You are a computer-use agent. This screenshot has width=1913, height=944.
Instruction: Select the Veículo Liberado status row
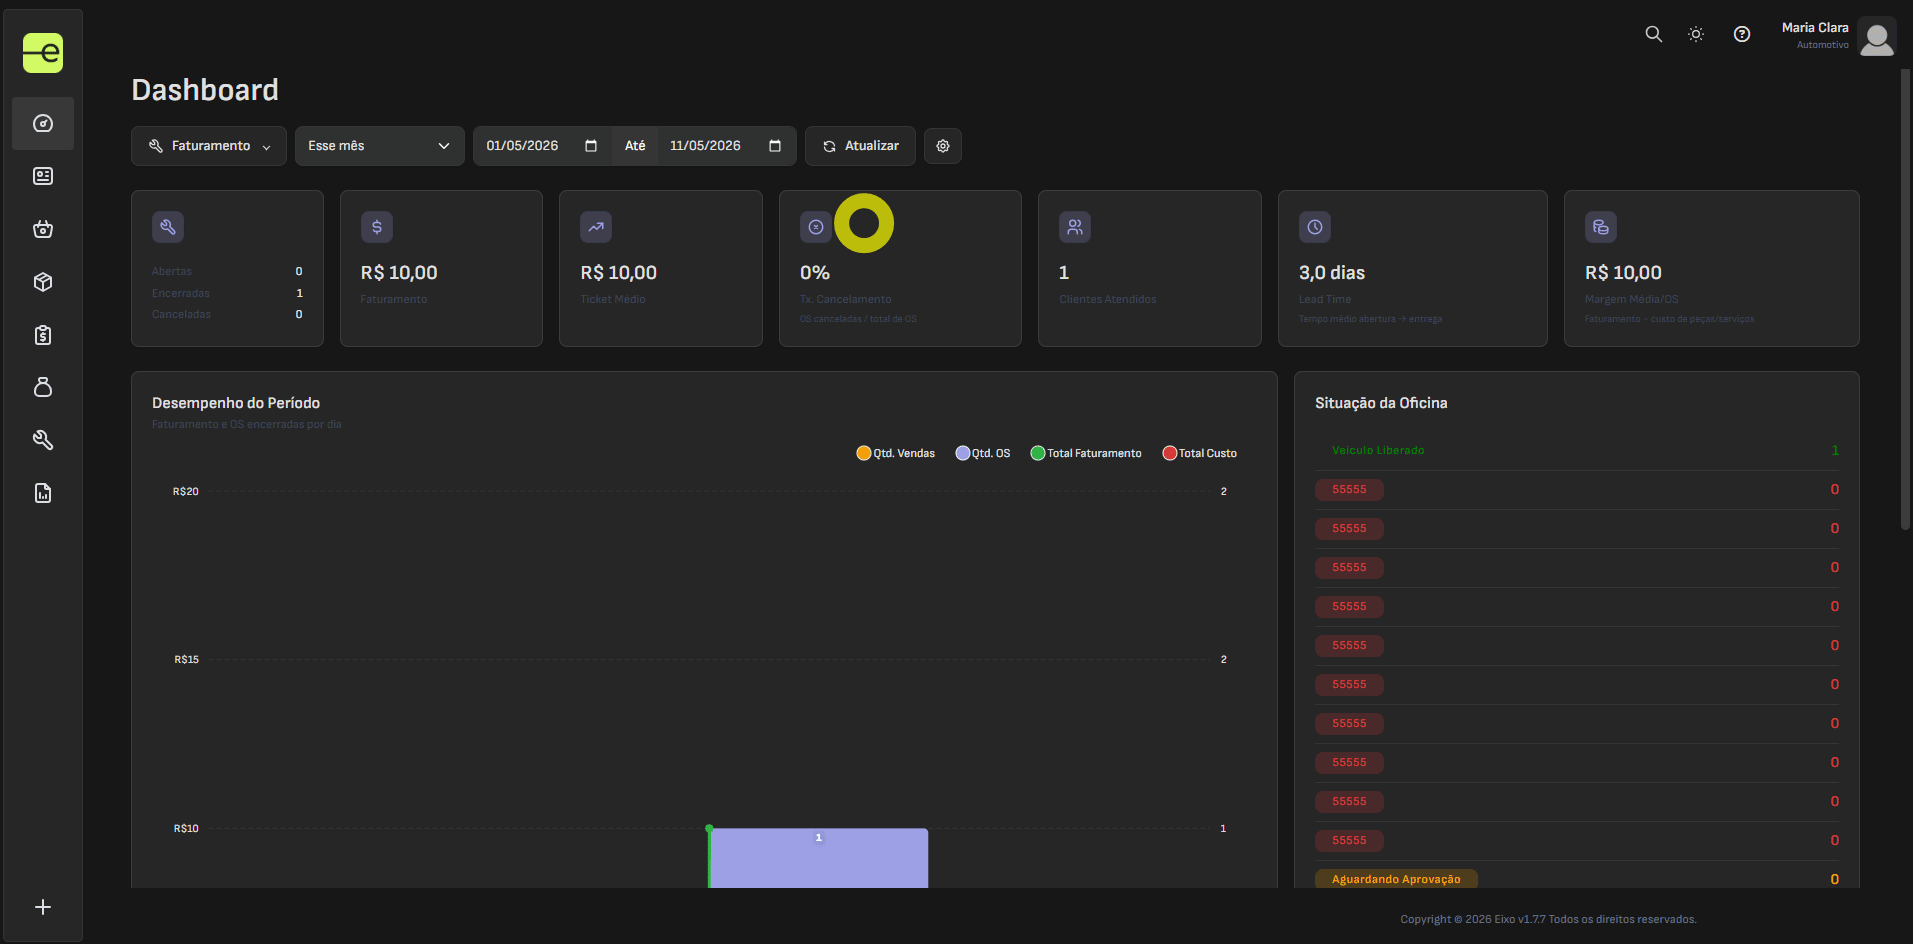pyautogui.click(x=1577, y=450)
